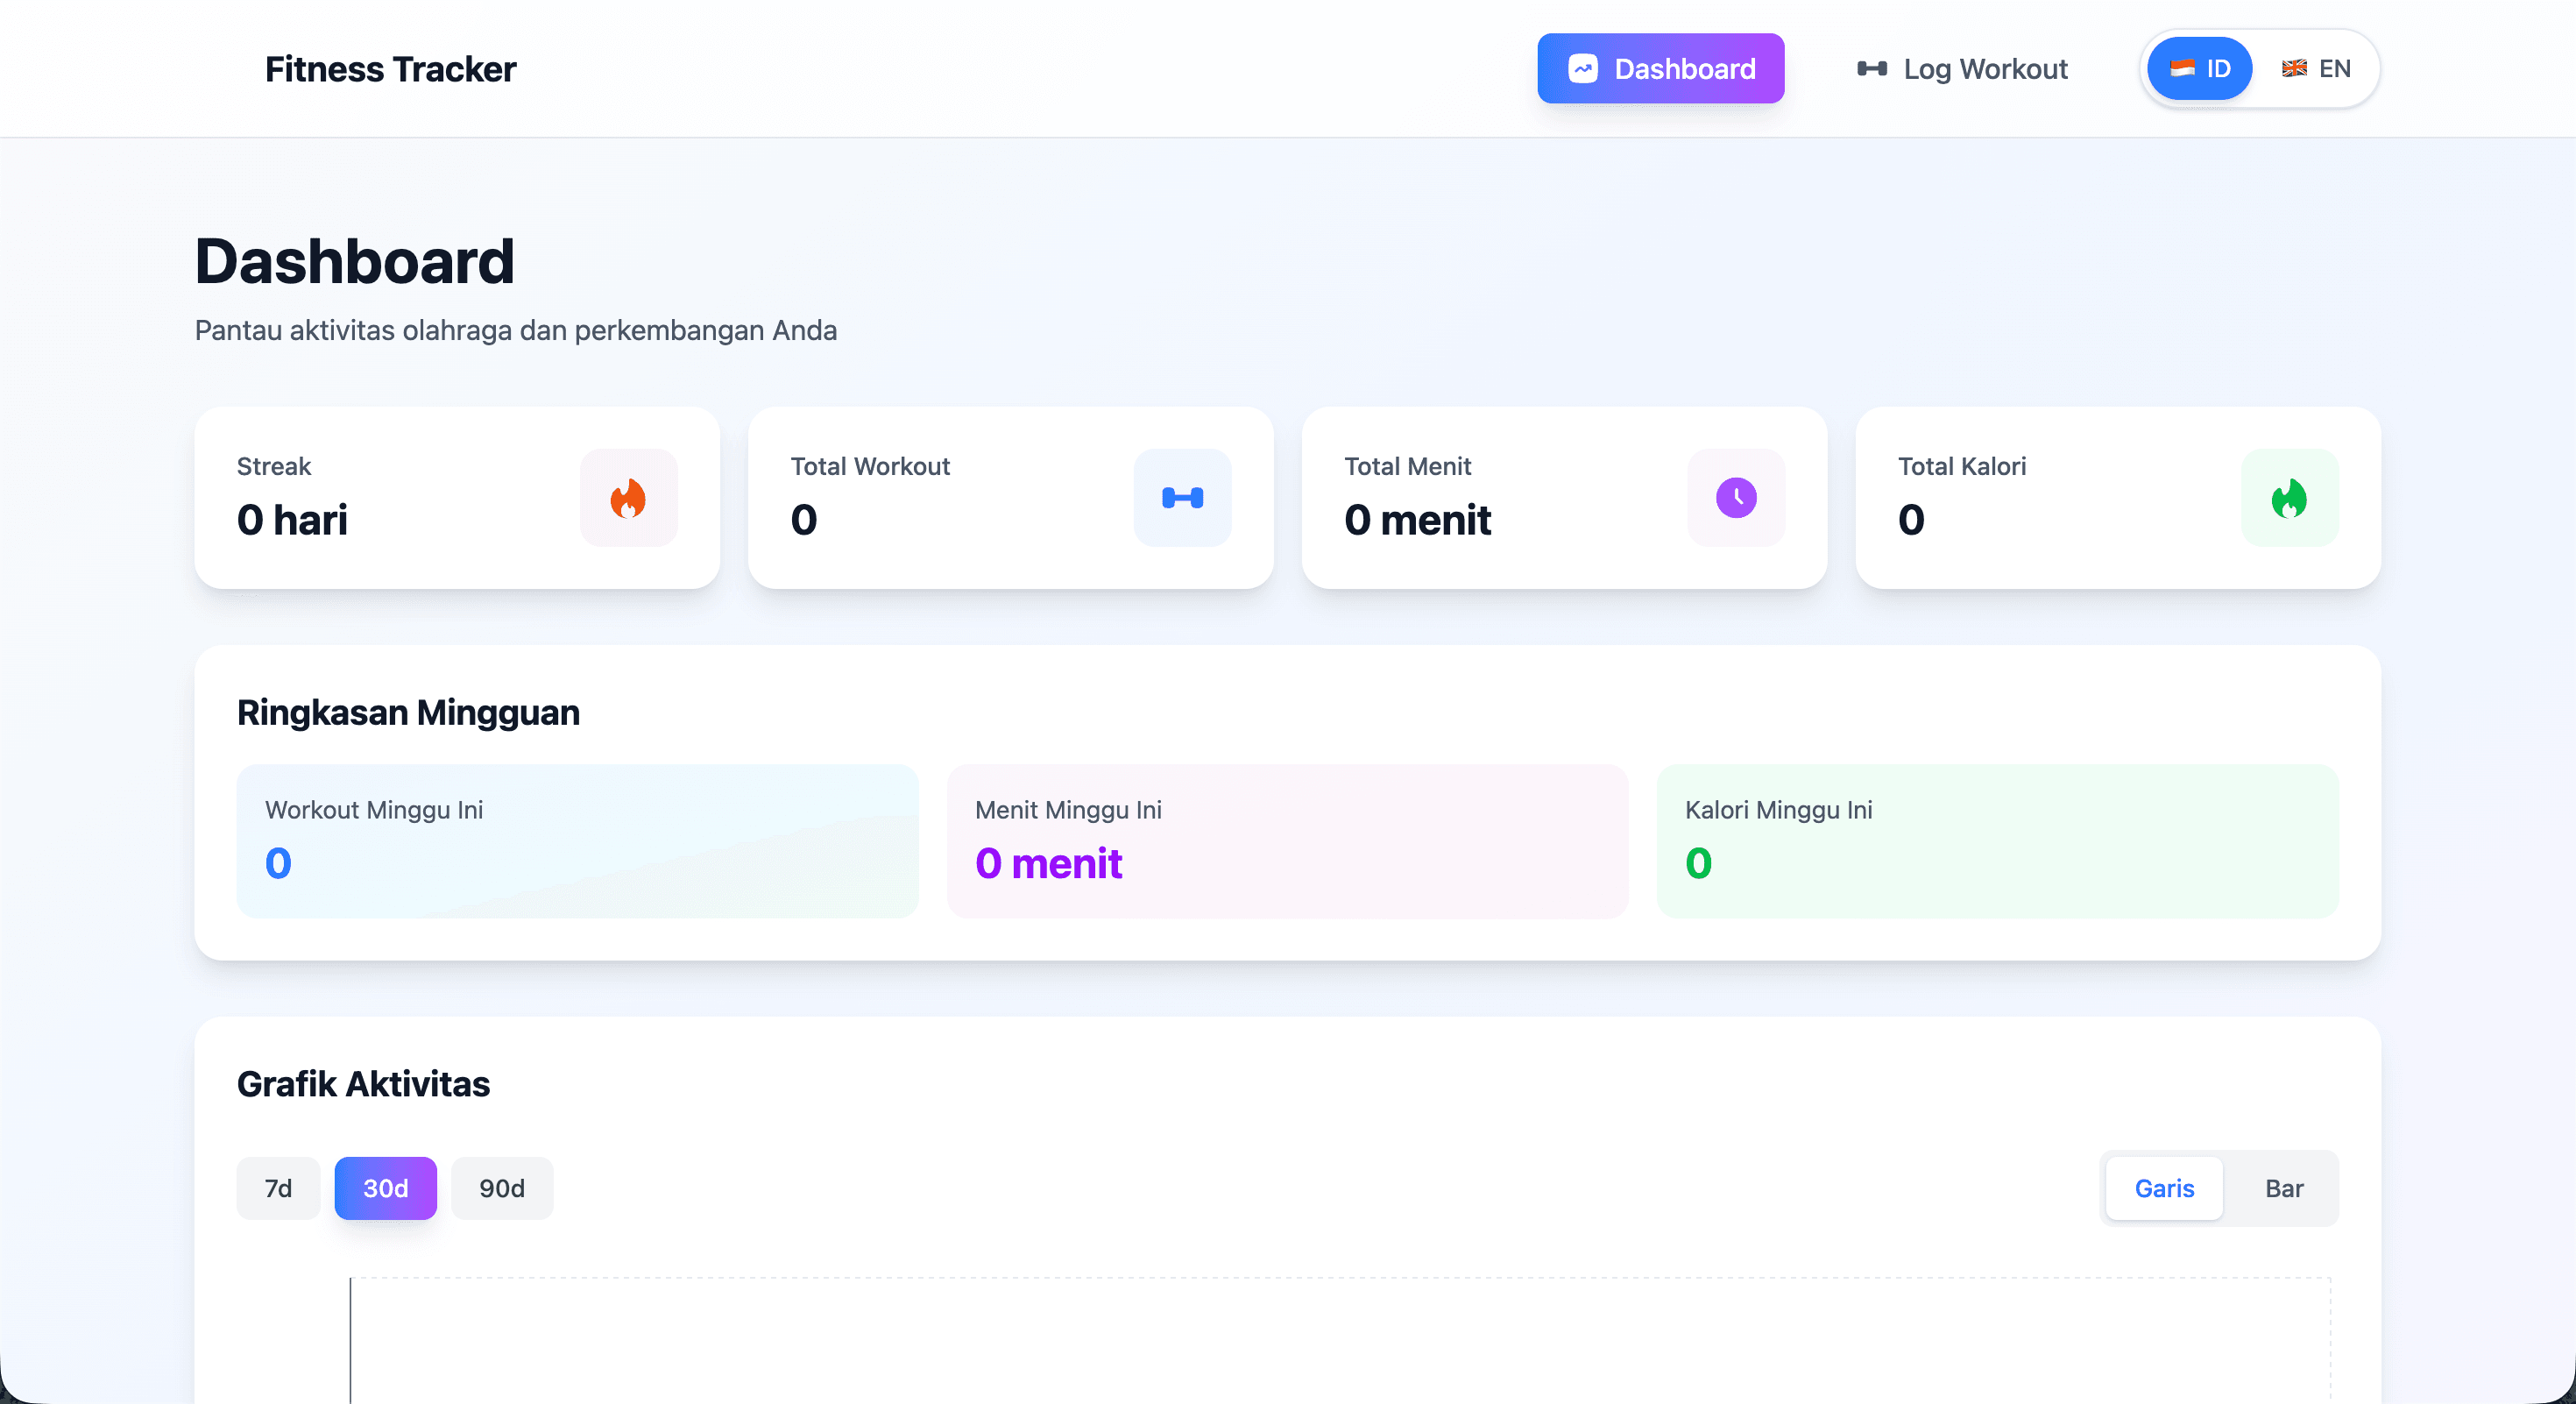Click the Workout Minggu Ini card
The width and height of the screenshot is (2576, 1404).
click(577, 841)
